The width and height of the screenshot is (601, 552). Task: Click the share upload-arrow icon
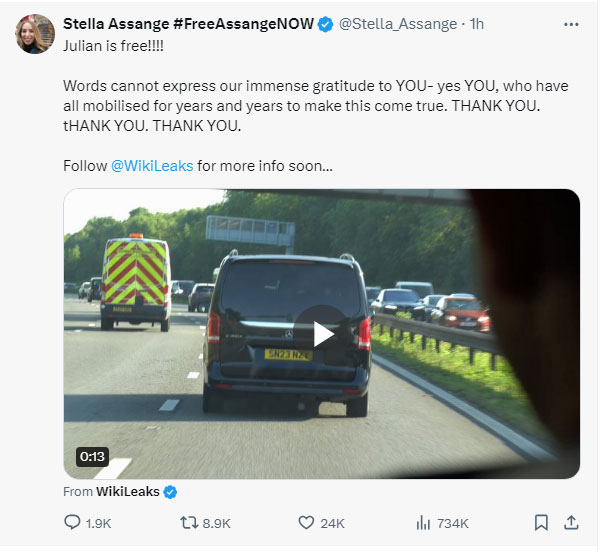[x=571, y=522]
